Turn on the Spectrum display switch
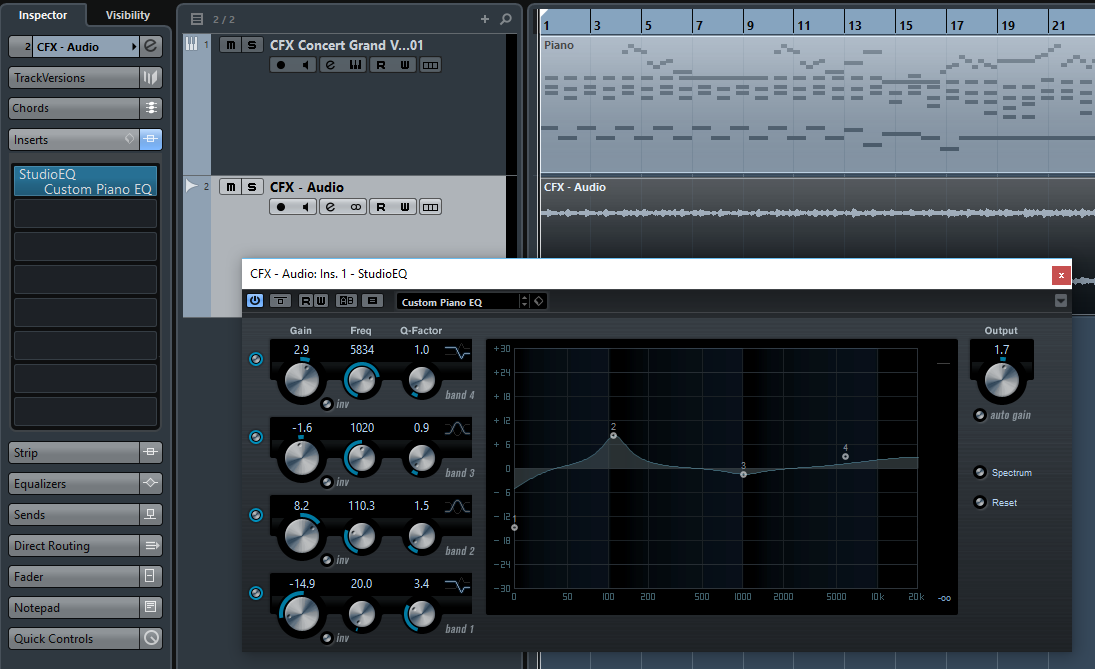The height and width of the screenshot is (669, 1095). [980, 472]
